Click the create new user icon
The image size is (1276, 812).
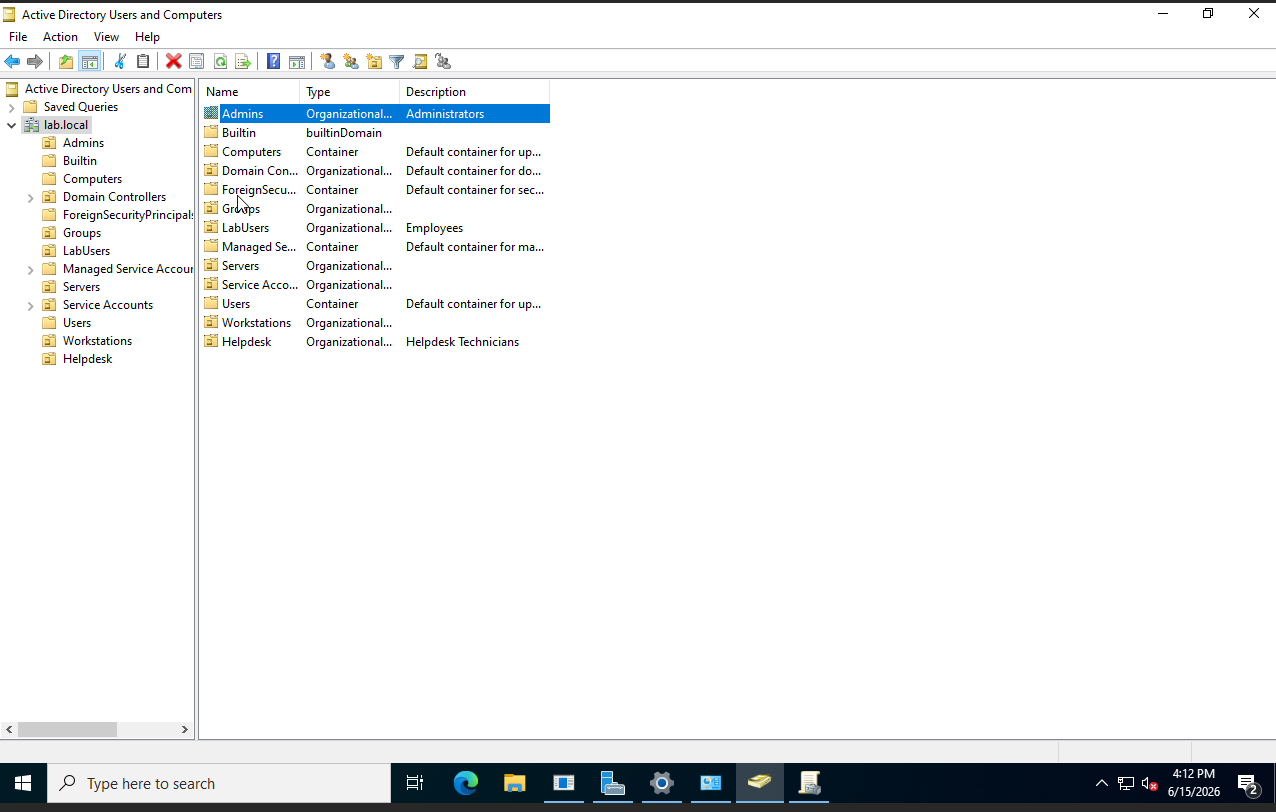click(x=327, y=62)
